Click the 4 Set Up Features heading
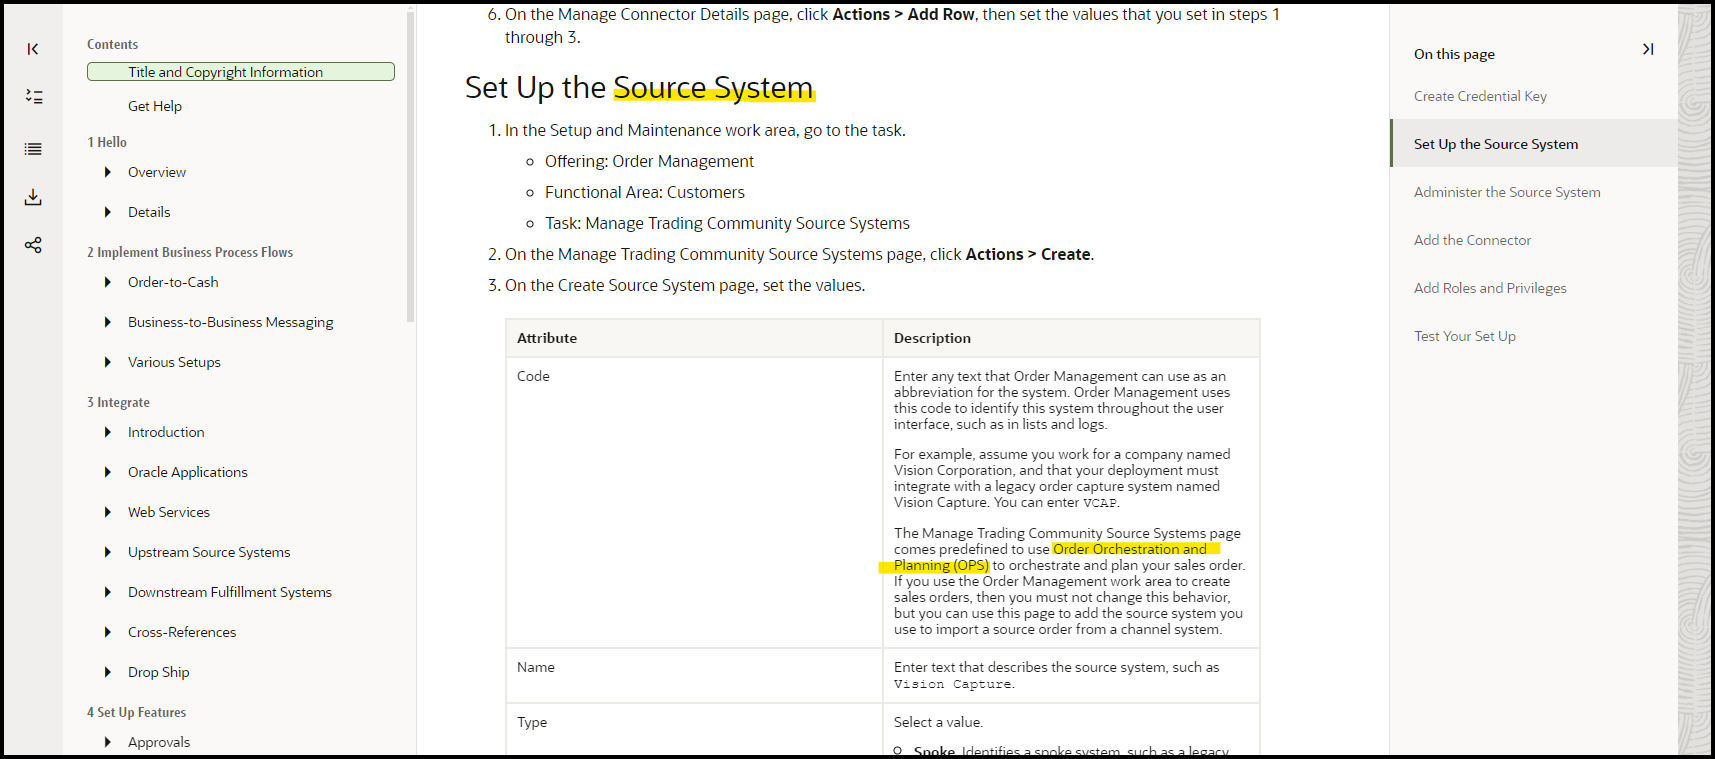1715x759 pixels. (136, 712)
